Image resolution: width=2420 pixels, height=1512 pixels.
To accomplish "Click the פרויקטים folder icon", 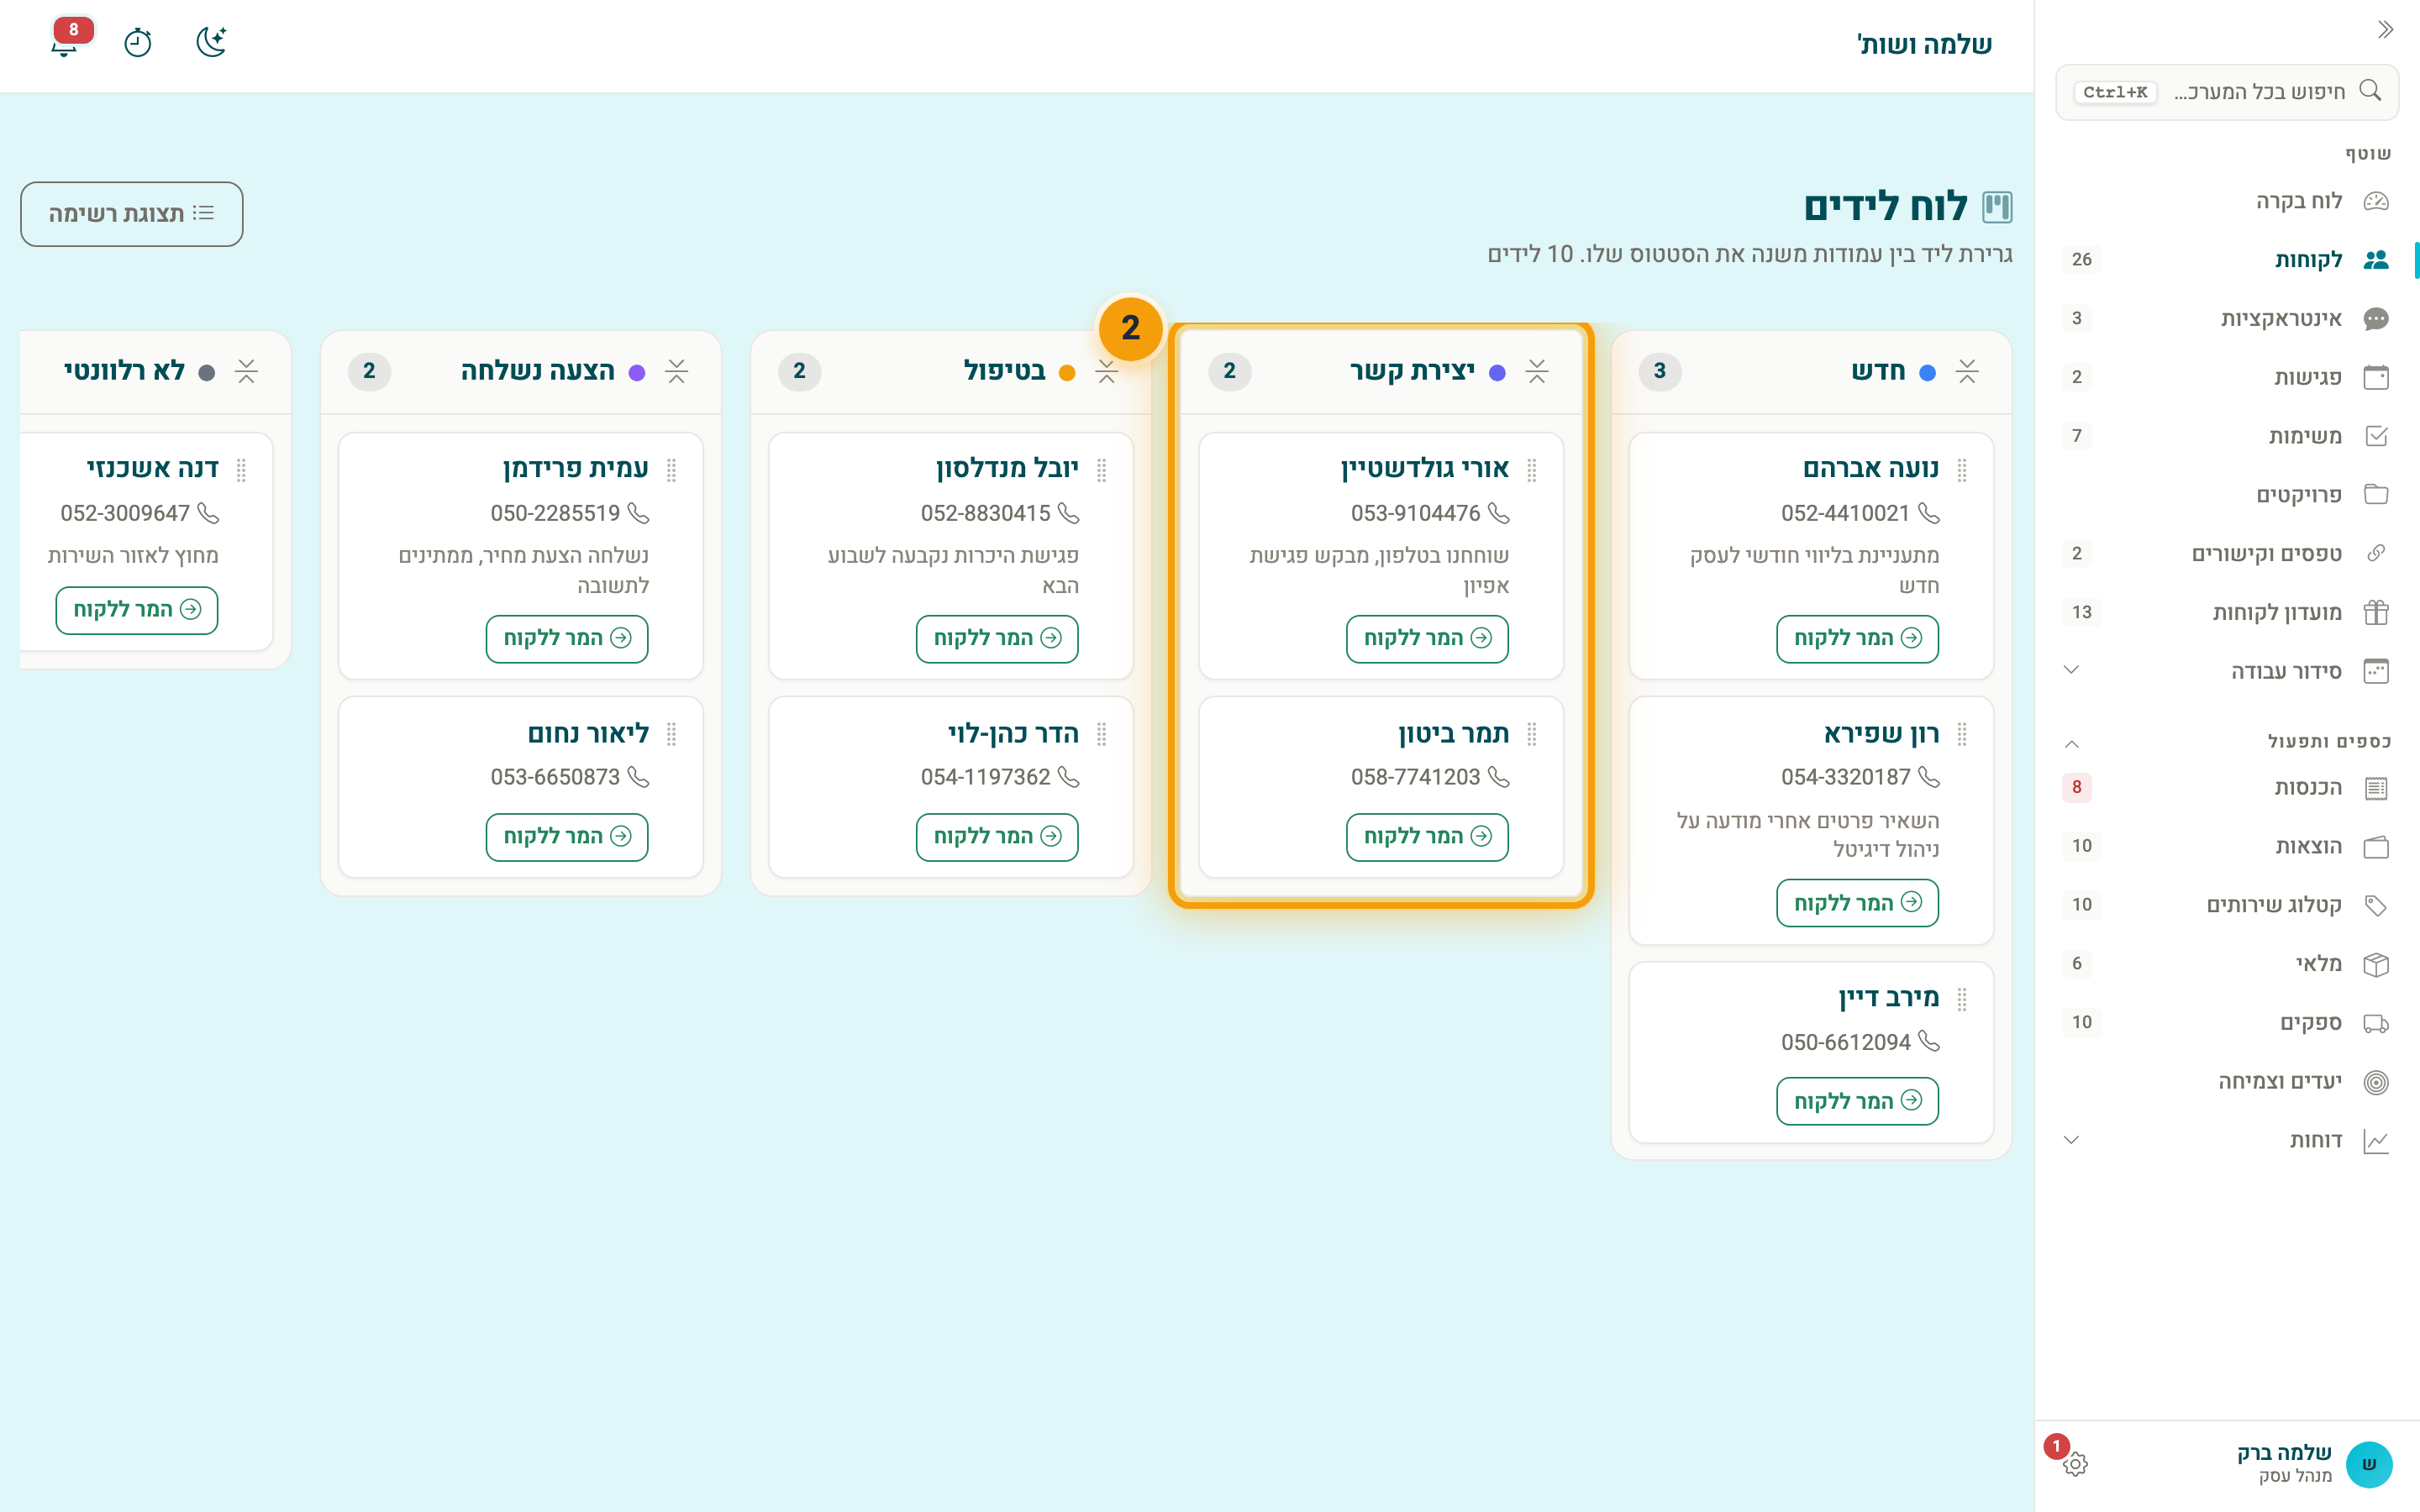I will 2376,495.
